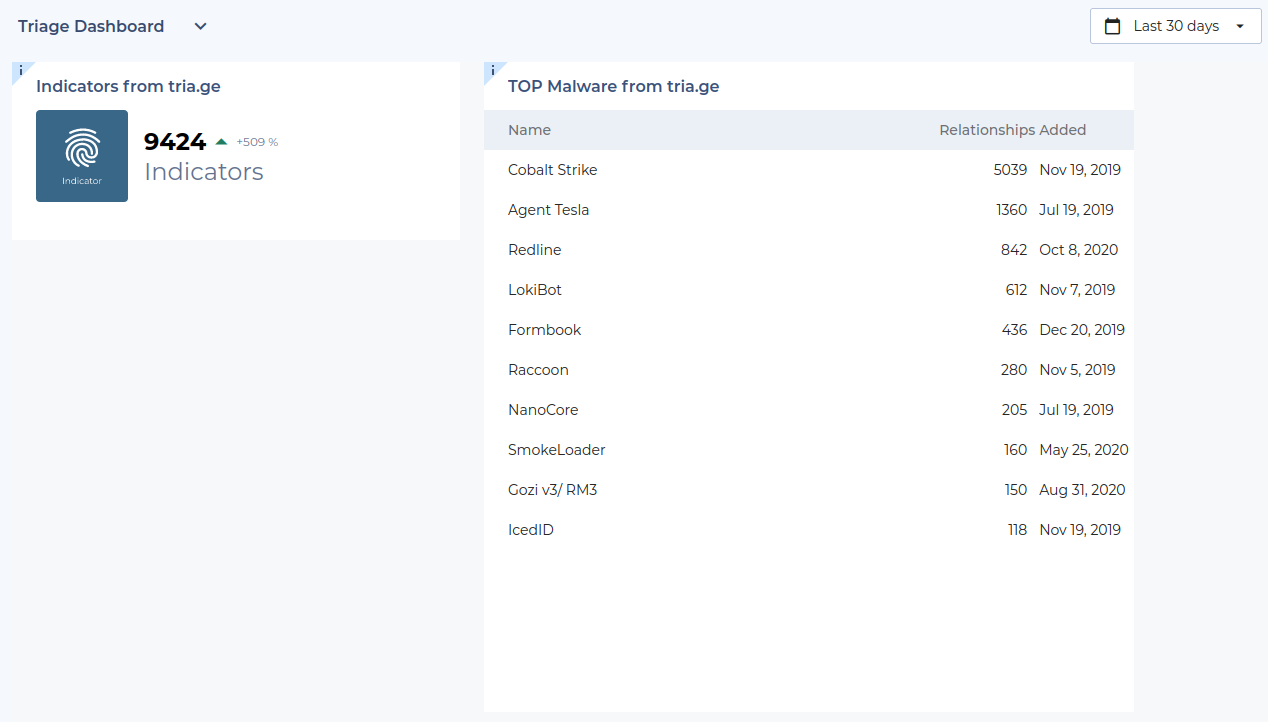Click the TOP Malware from tria.ge heading

(613, 86)
